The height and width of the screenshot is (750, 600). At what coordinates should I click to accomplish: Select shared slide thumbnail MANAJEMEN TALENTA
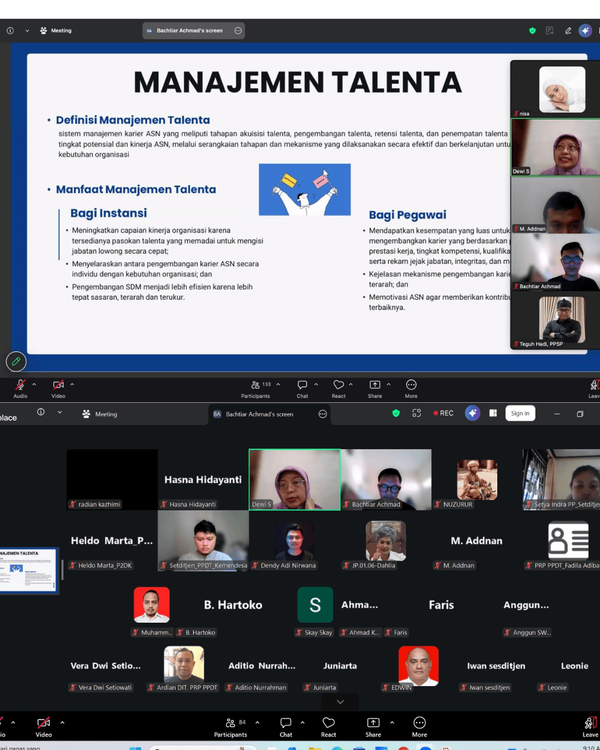(29, 571)
